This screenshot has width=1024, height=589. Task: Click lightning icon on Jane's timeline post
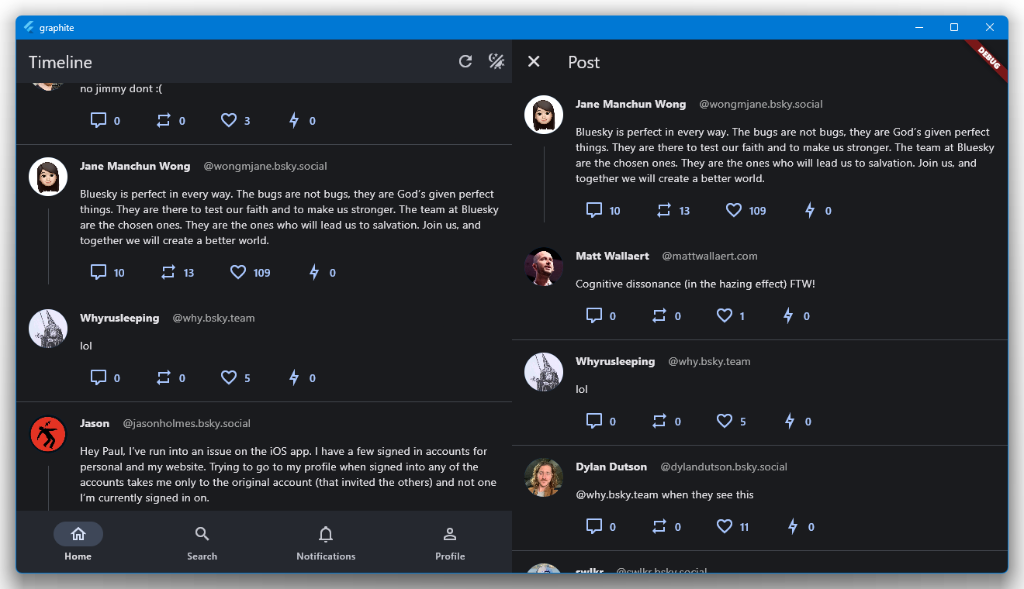click(314, 272)
